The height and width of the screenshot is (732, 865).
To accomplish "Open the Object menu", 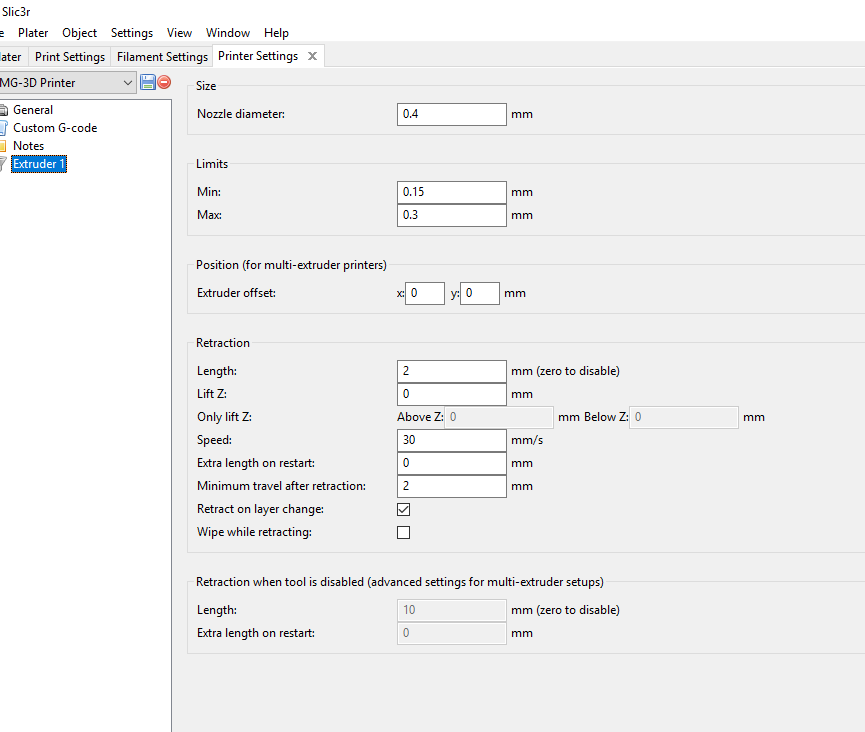I will (80, 33).
